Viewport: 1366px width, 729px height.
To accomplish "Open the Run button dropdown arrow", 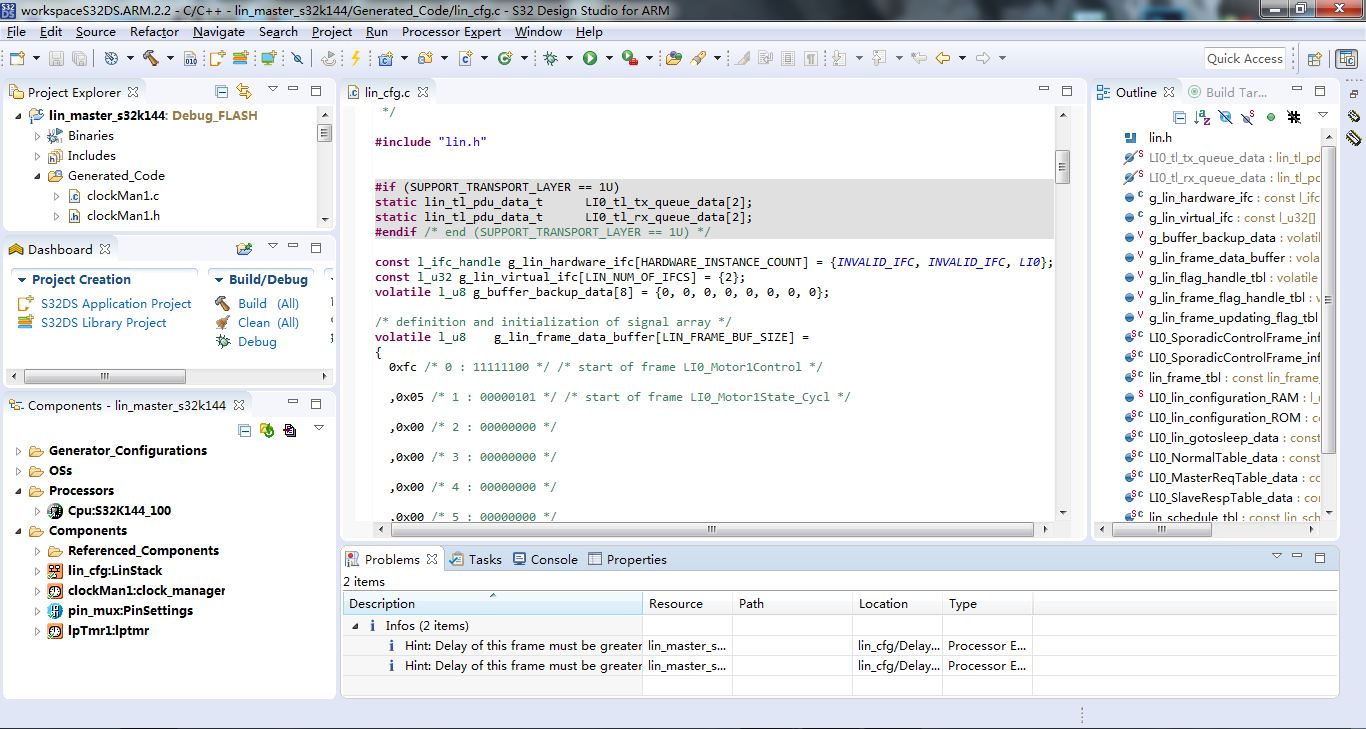I will click(x=607, y=58).
